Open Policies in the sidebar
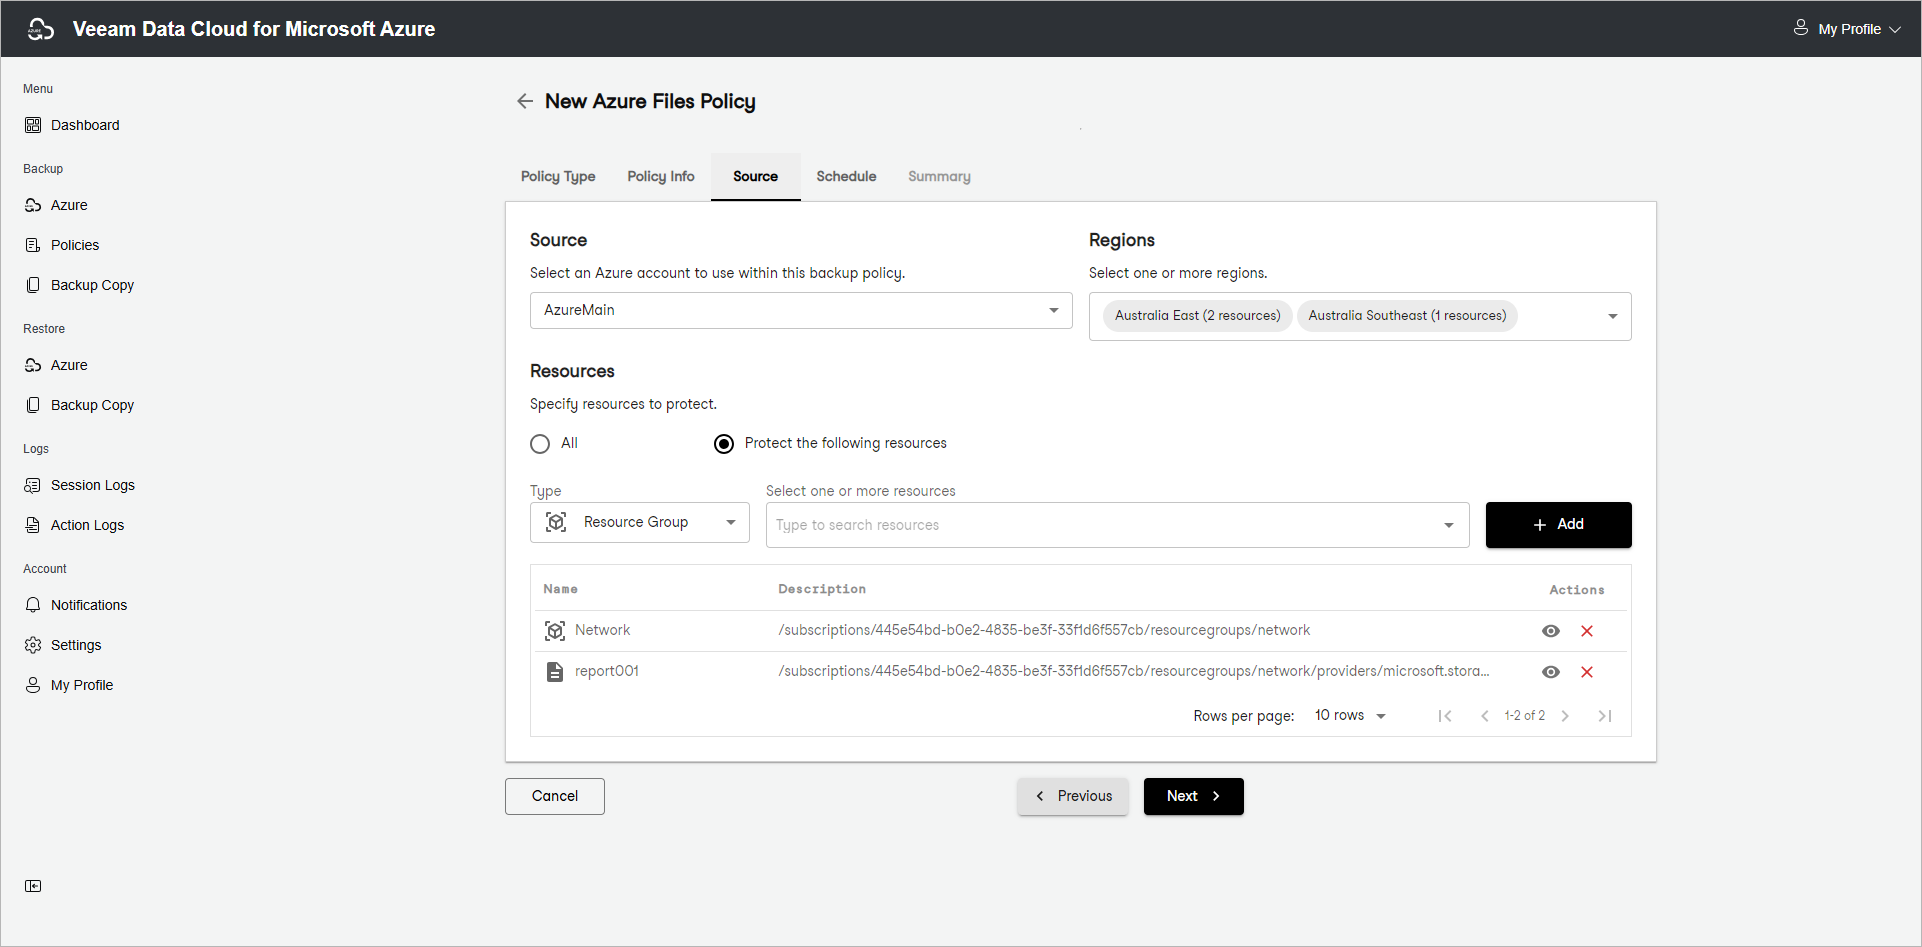 (x=62, y=245)
